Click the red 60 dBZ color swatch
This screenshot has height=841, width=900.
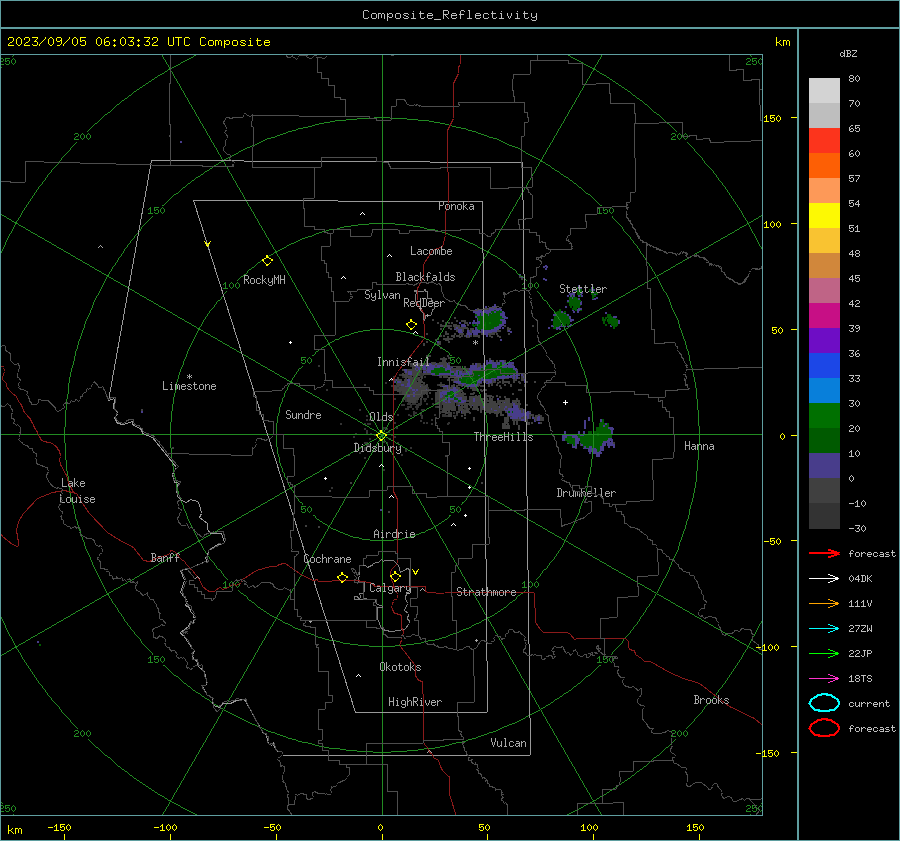pos(824,141)
